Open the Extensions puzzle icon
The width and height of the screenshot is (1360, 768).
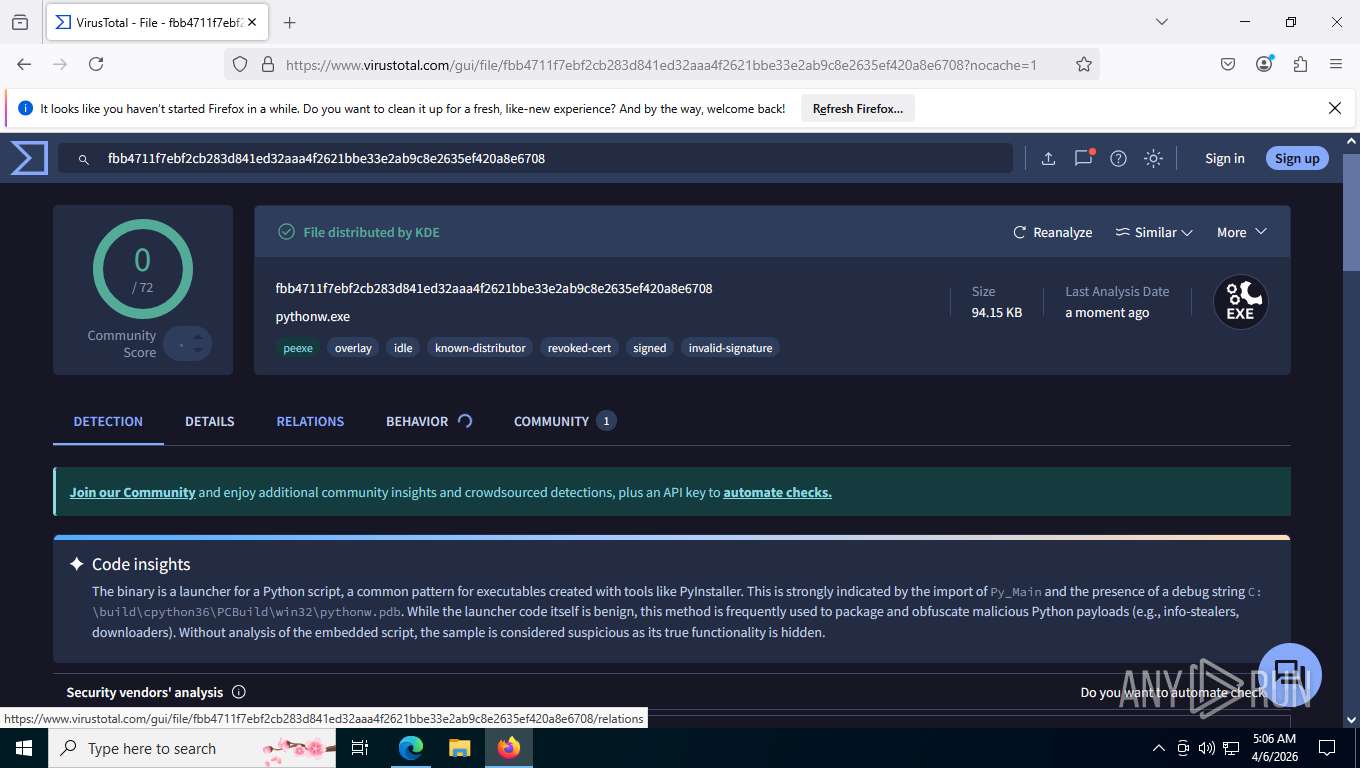(1300, 64)
